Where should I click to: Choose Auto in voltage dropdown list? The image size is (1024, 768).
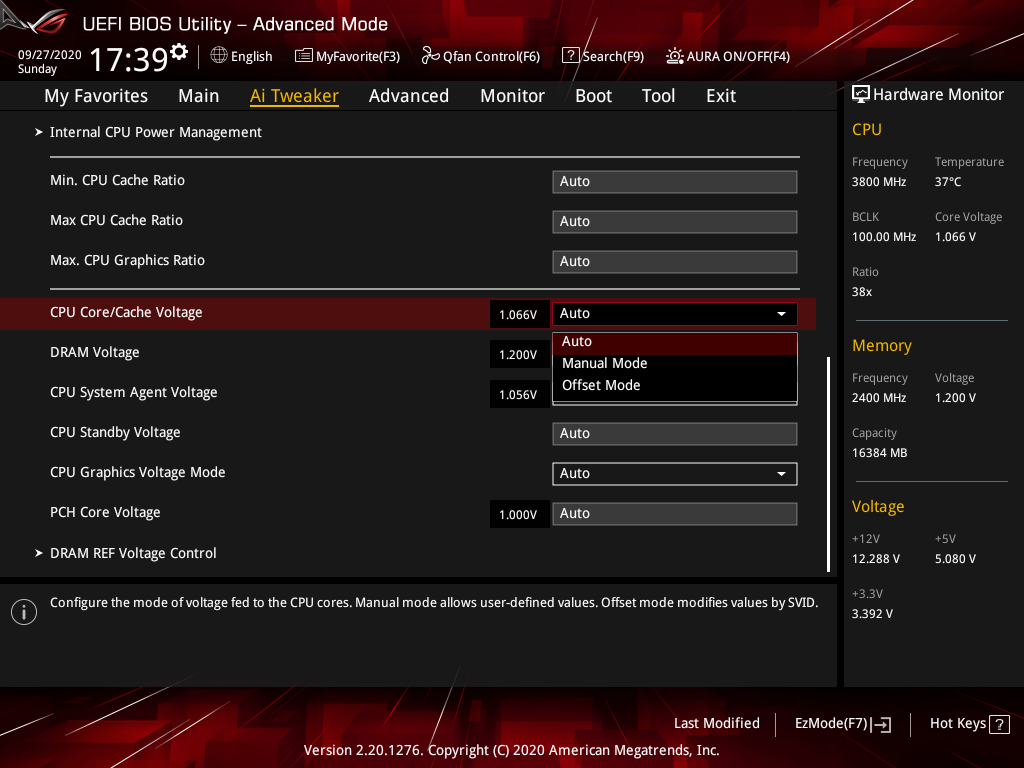(675, 342)
